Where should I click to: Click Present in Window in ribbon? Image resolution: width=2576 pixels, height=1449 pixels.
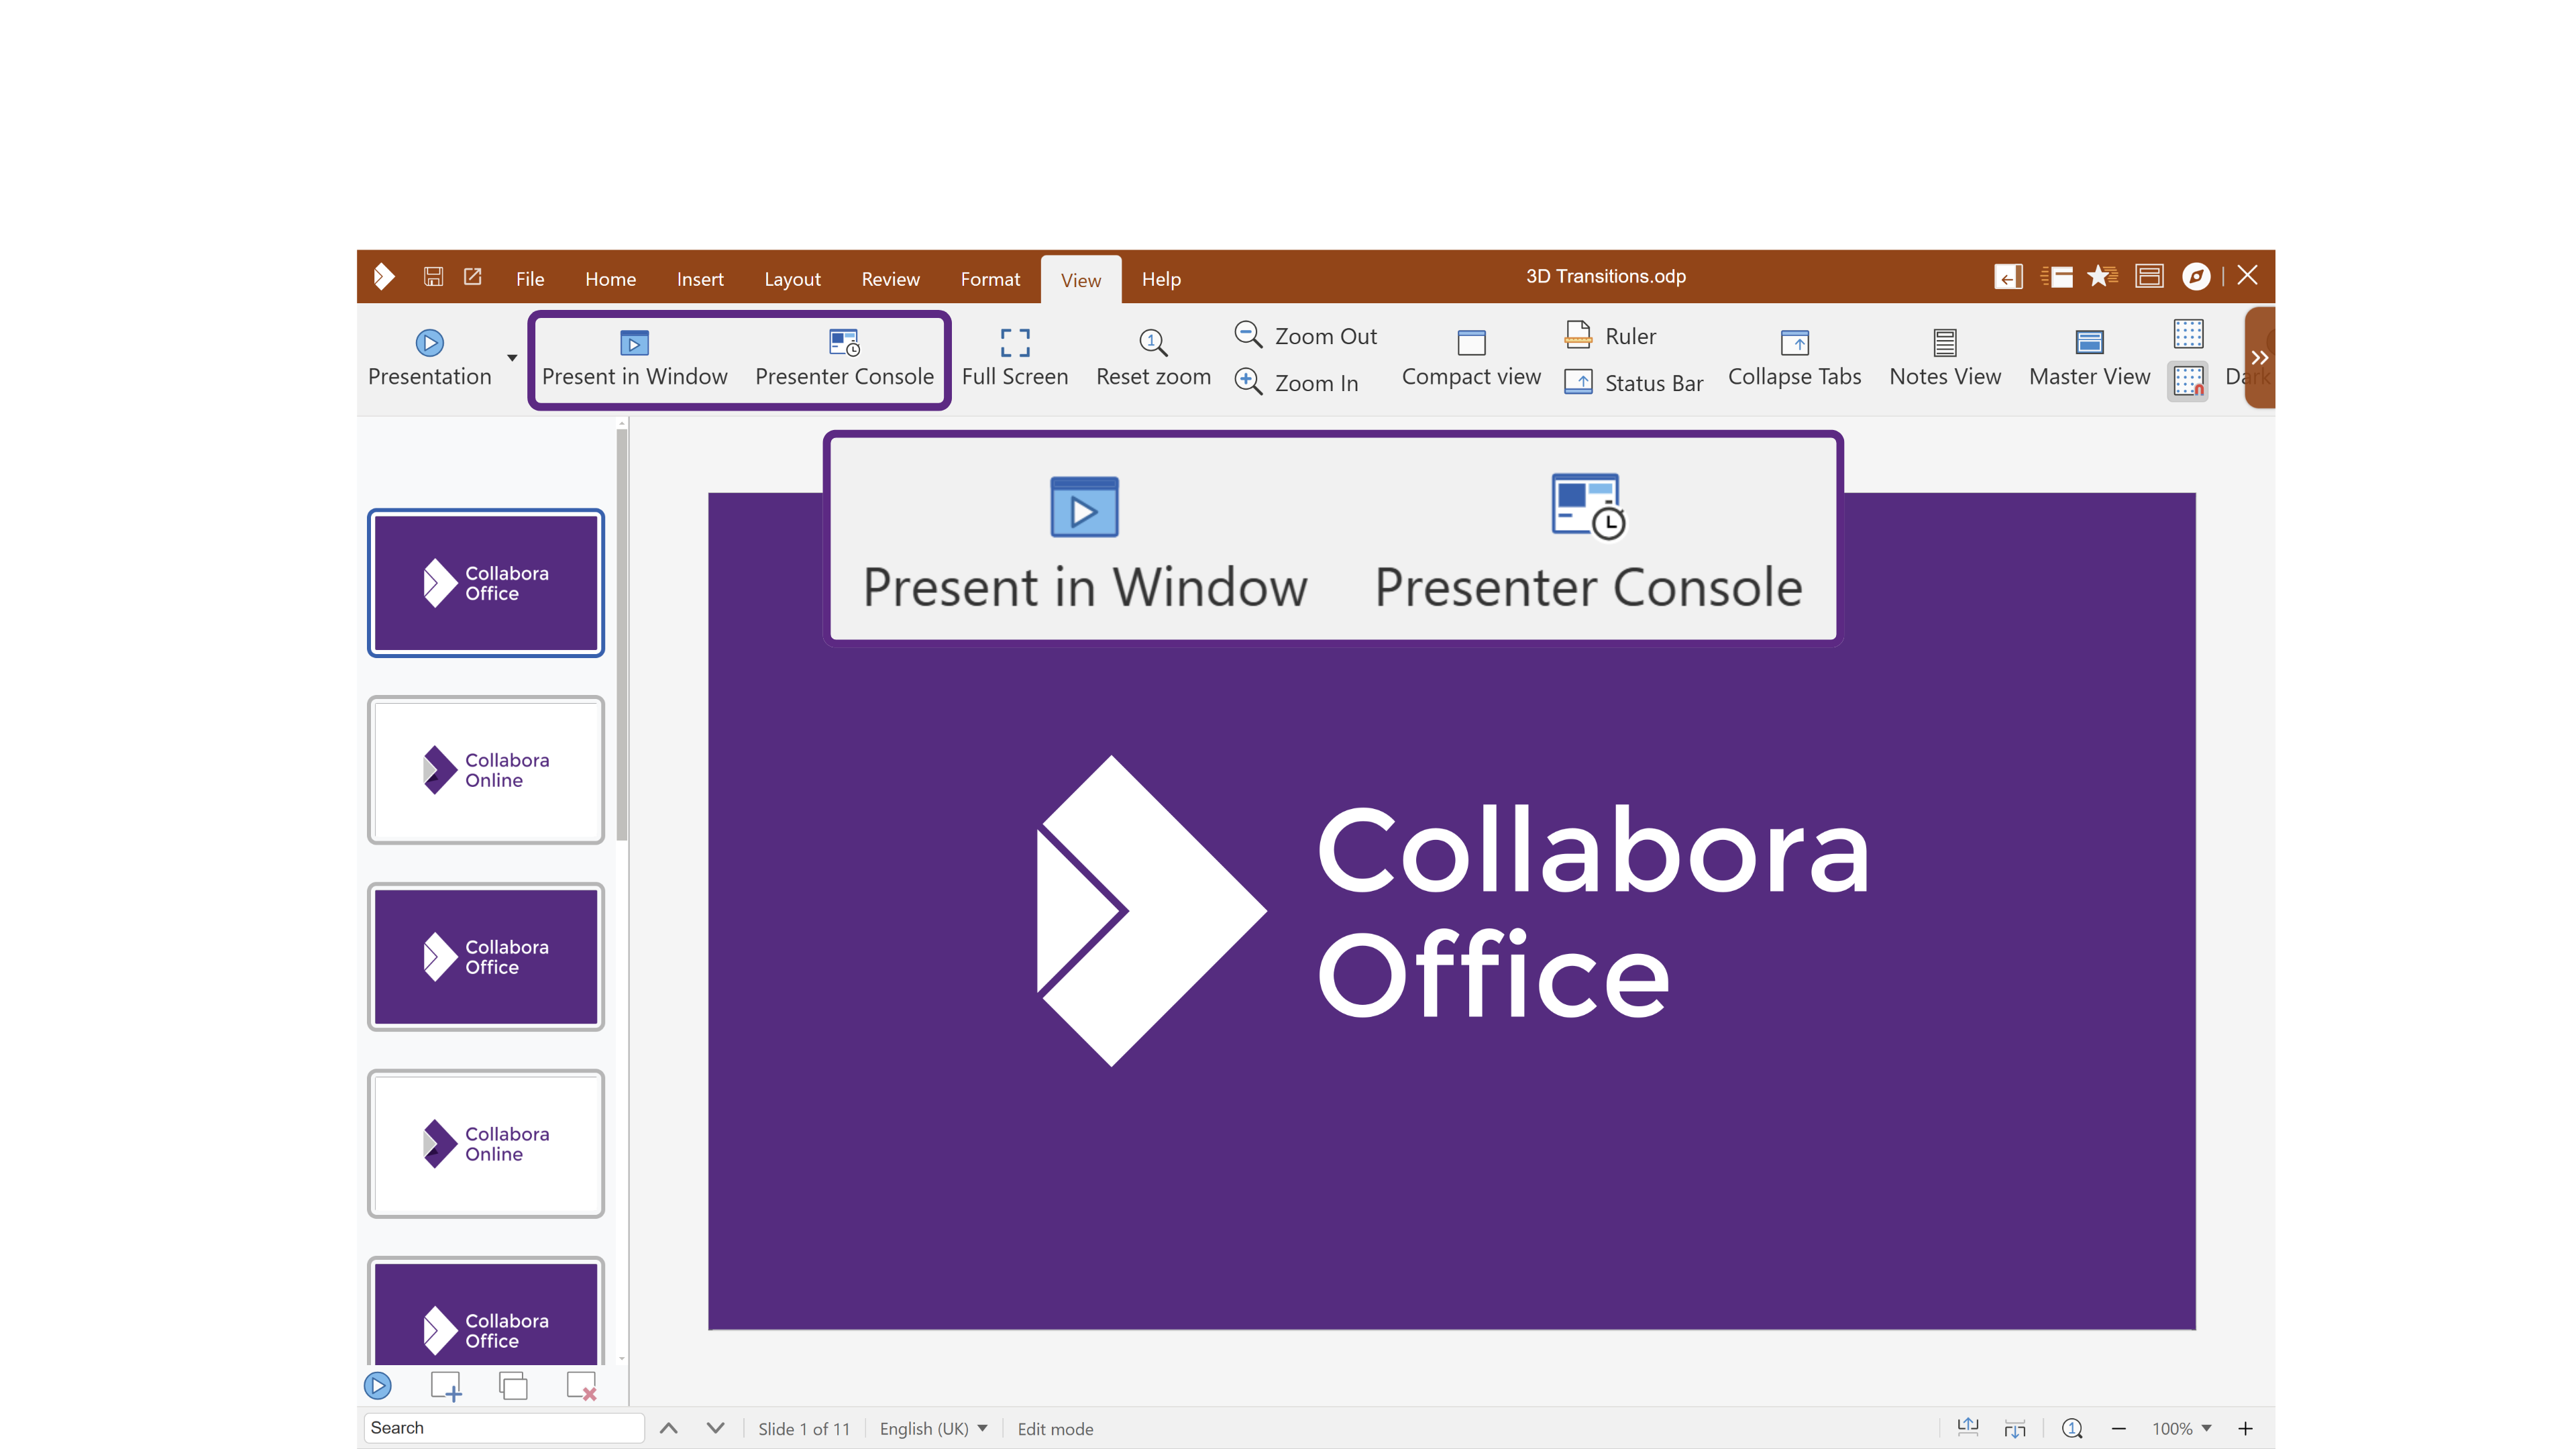tap(634, 358)
